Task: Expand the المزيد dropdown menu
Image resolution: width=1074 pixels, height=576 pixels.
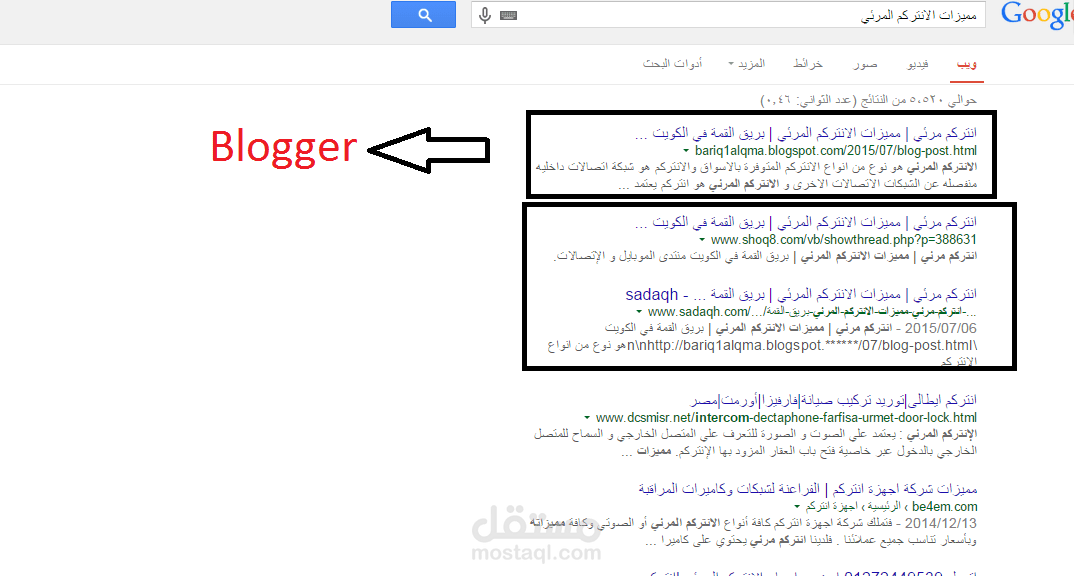Action: click(x=747, y=64)
